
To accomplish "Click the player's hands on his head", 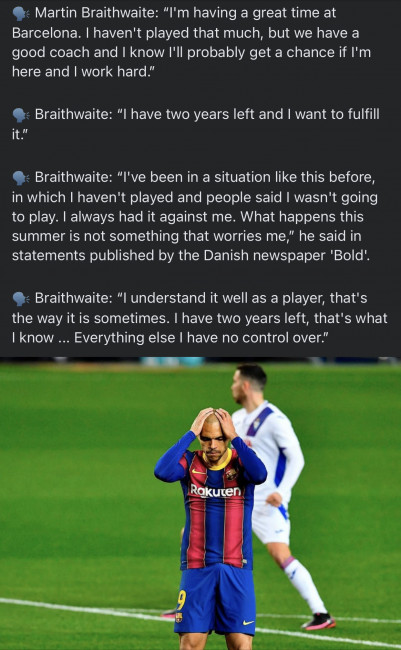I will 214,421.
